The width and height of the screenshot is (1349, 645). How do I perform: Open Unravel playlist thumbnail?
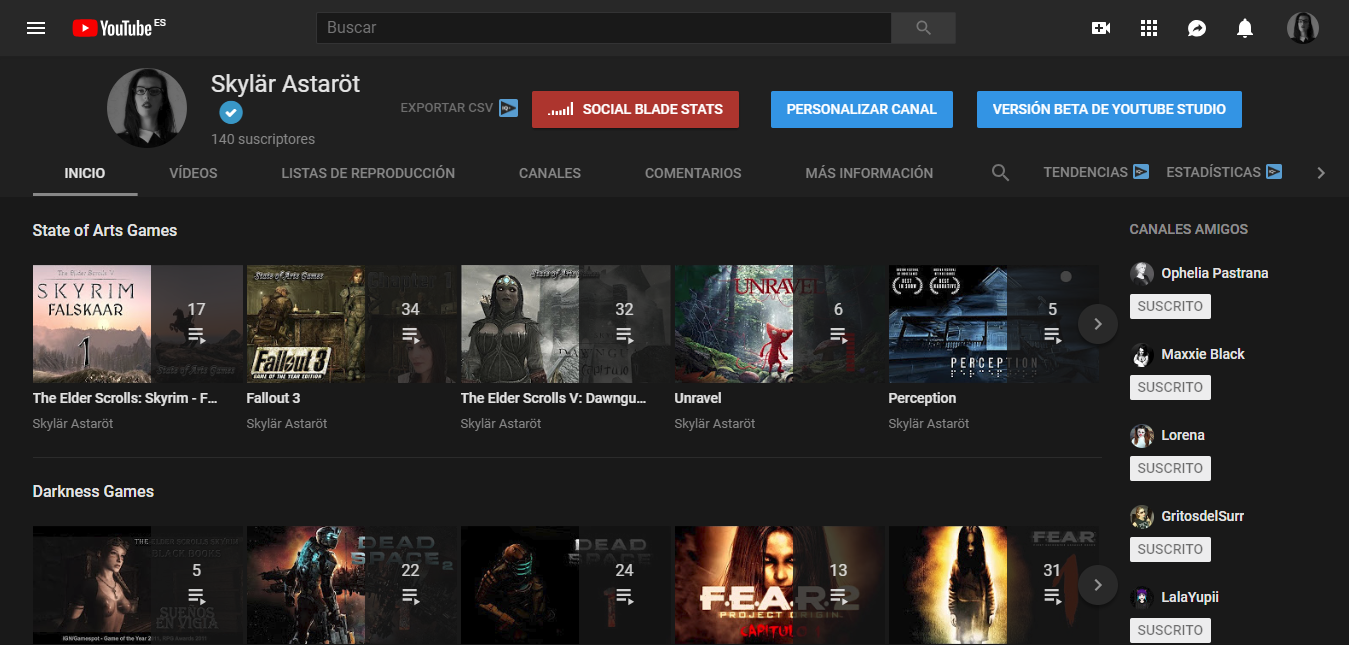coord(780,324)
